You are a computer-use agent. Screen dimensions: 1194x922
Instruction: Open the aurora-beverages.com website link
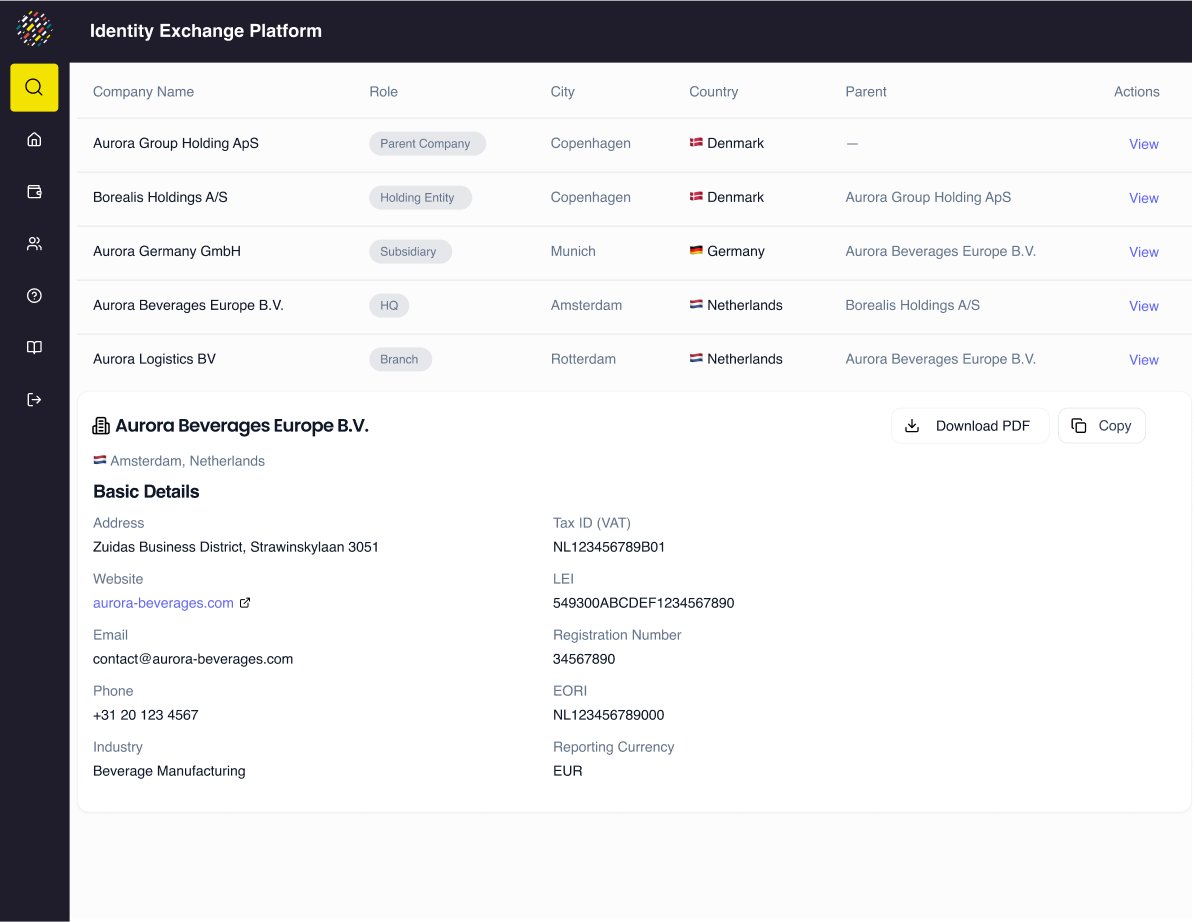[163, 603]
